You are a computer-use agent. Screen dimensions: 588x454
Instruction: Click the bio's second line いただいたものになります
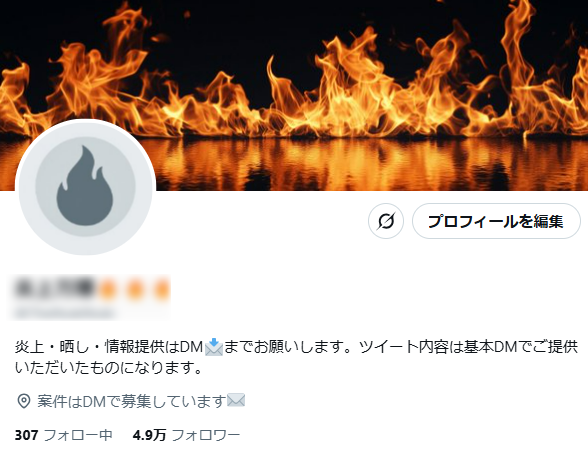108,368
